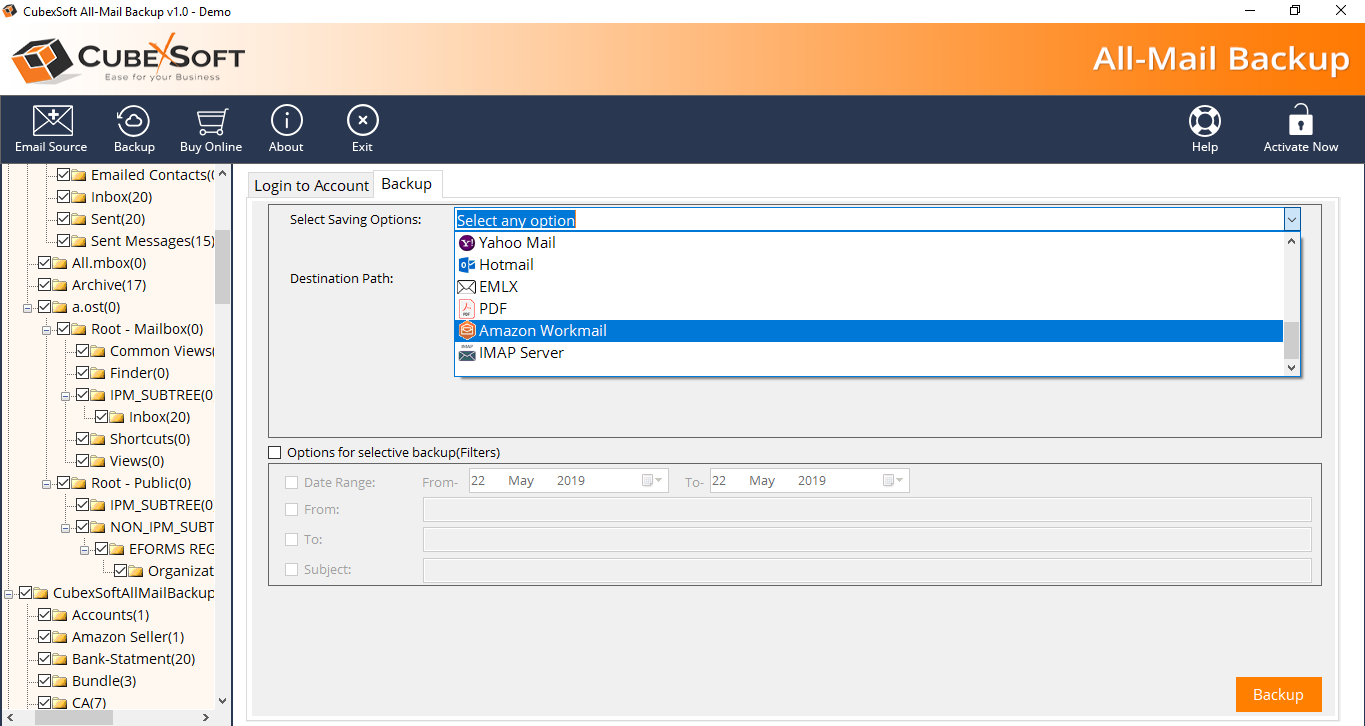Click the To date calendar icon
1365x726 pixels.
889,481
